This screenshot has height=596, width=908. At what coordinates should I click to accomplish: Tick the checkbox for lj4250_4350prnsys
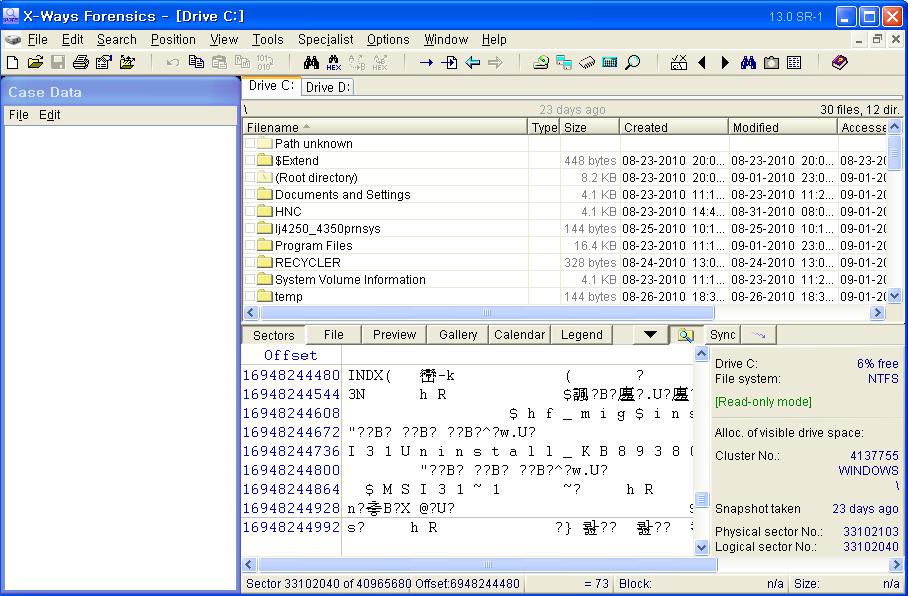click(x=250, y=228)
